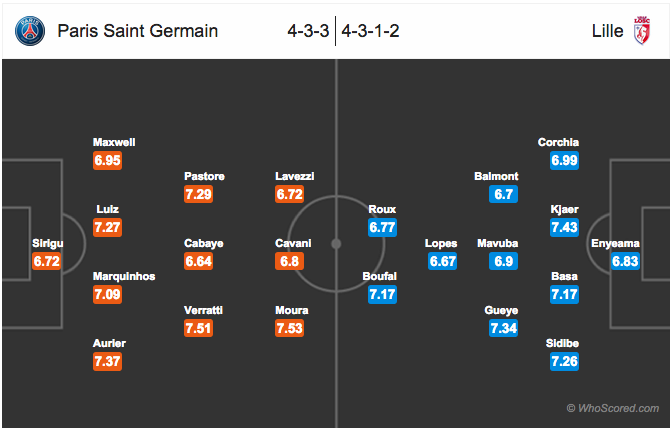Click the Lille club crest

pos(642,31)
